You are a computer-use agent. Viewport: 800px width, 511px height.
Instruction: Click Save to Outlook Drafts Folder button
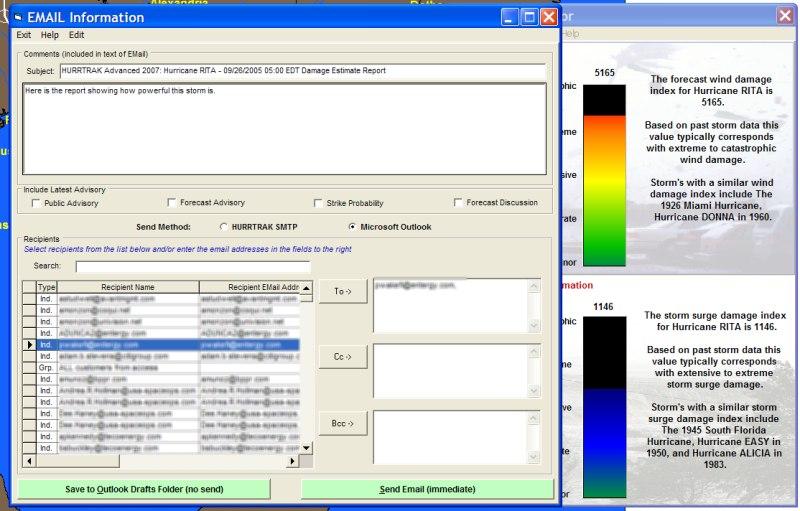144,489
